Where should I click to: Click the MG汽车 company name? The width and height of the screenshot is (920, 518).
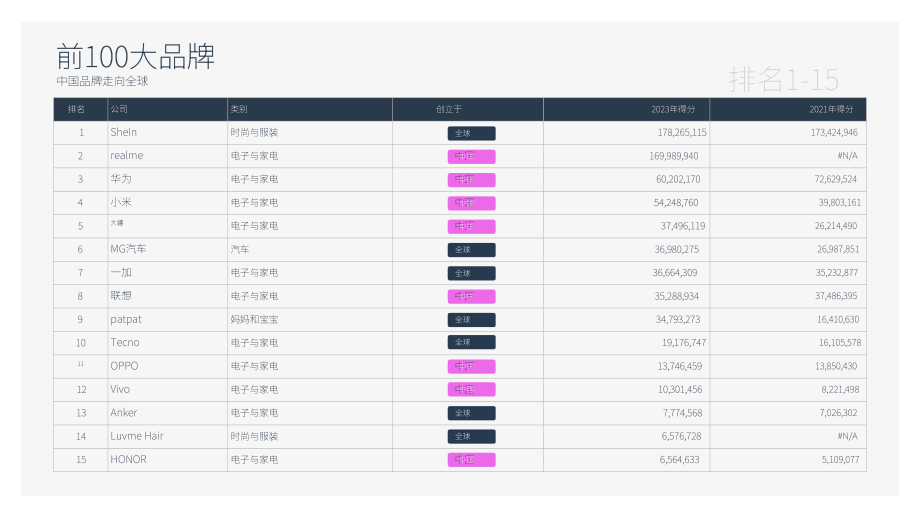128,249
